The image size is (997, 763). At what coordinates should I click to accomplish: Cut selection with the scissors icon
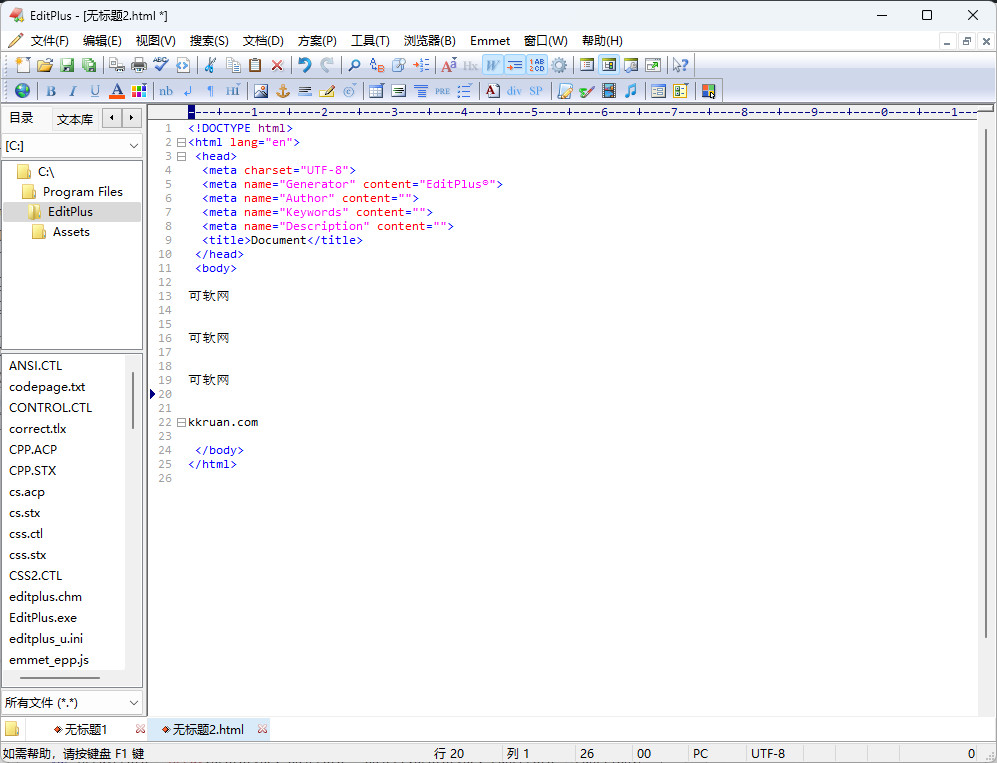click(210, 65)
